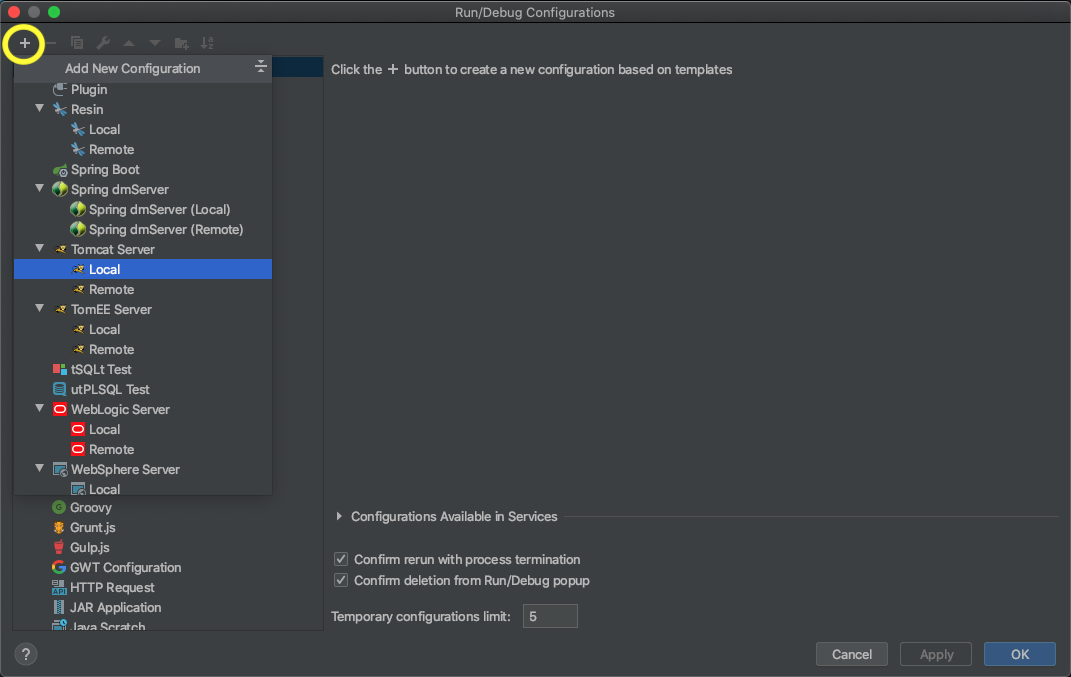Collapse the TomEE Server tree node
Screen dimensions: 1071x677
coord(40,309)
